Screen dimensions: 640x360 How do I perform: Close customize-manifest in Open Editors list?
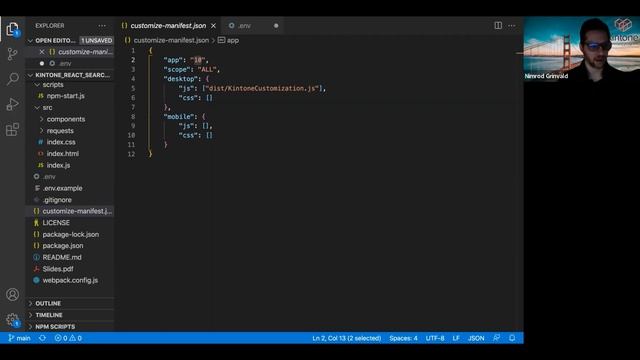42,52
